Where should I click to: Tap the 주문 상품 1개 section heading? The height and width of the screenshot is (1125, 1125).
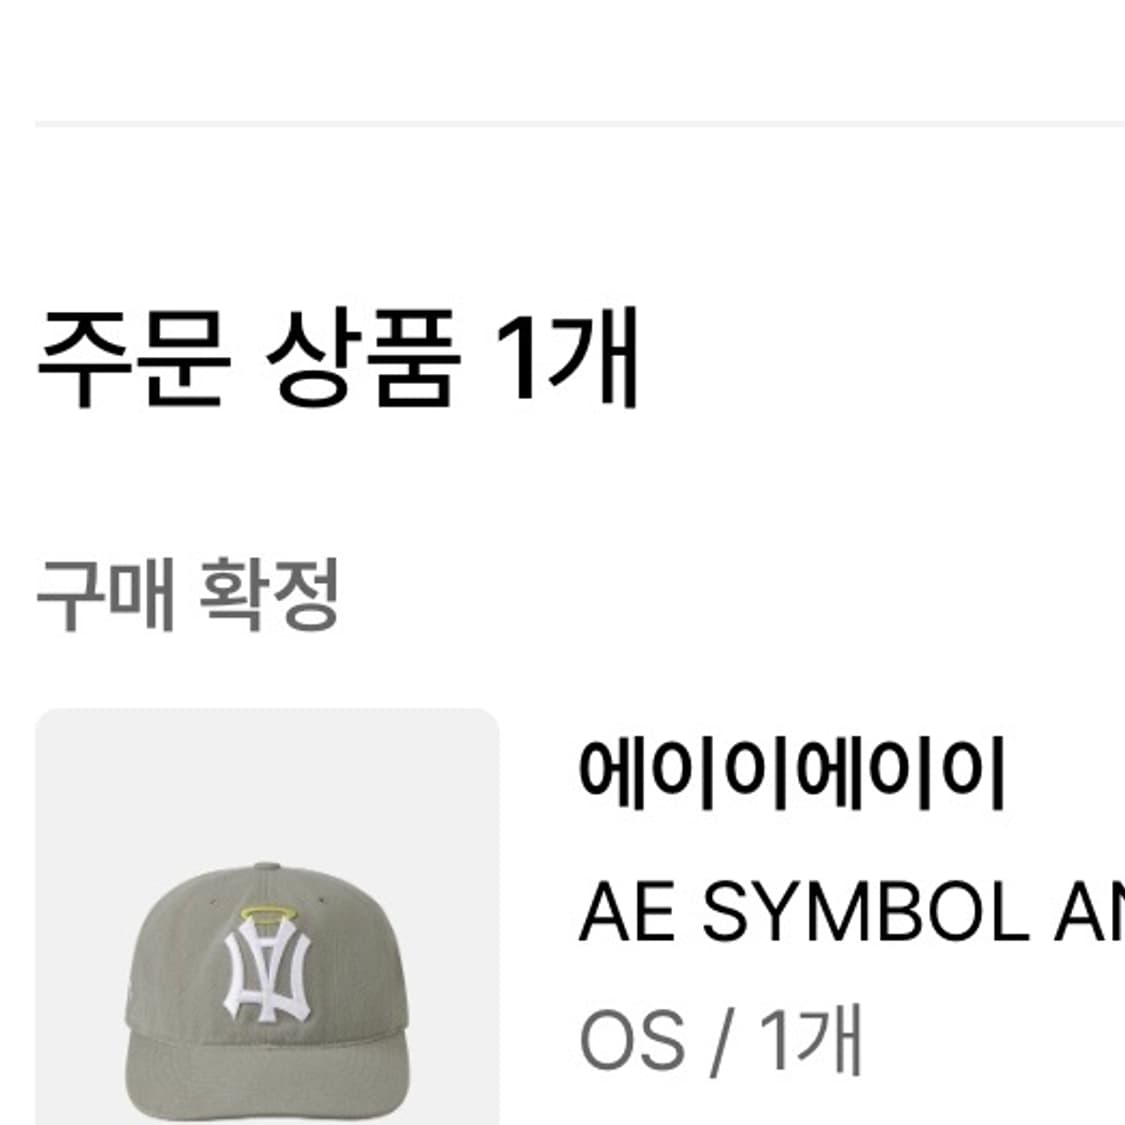[337, 357]
